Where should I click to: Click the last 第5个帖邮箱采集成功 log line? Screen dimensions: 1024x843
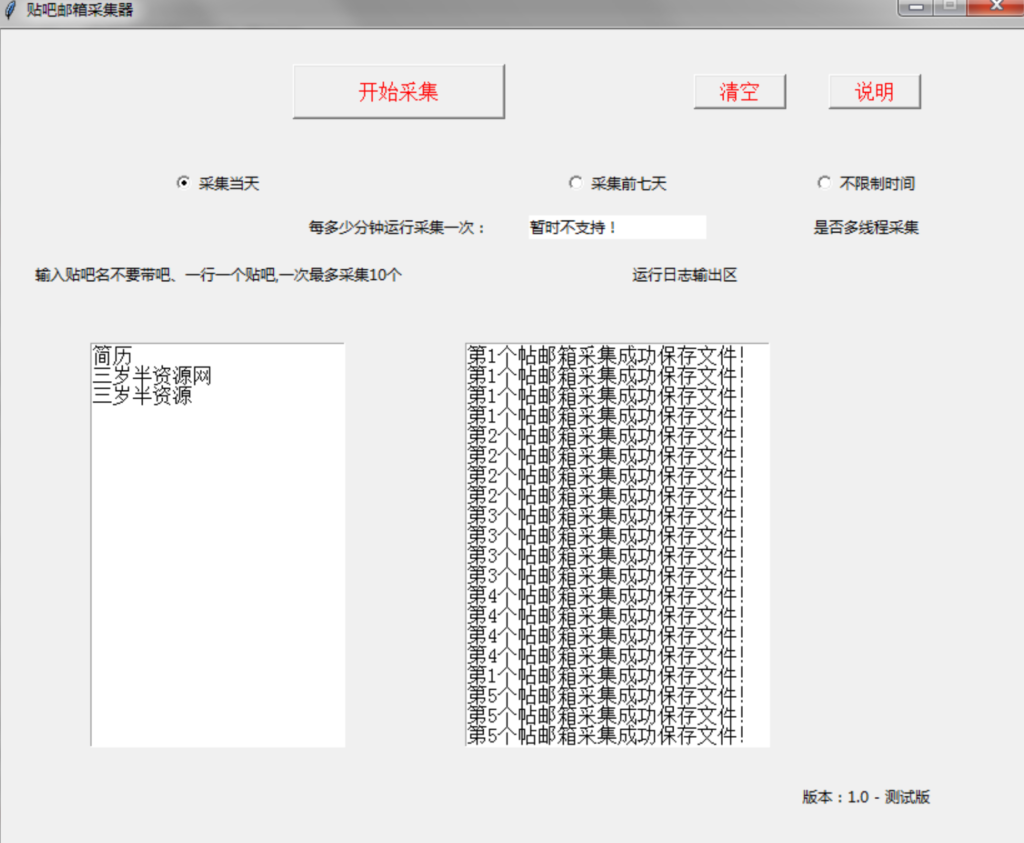[x=606, y=735]
